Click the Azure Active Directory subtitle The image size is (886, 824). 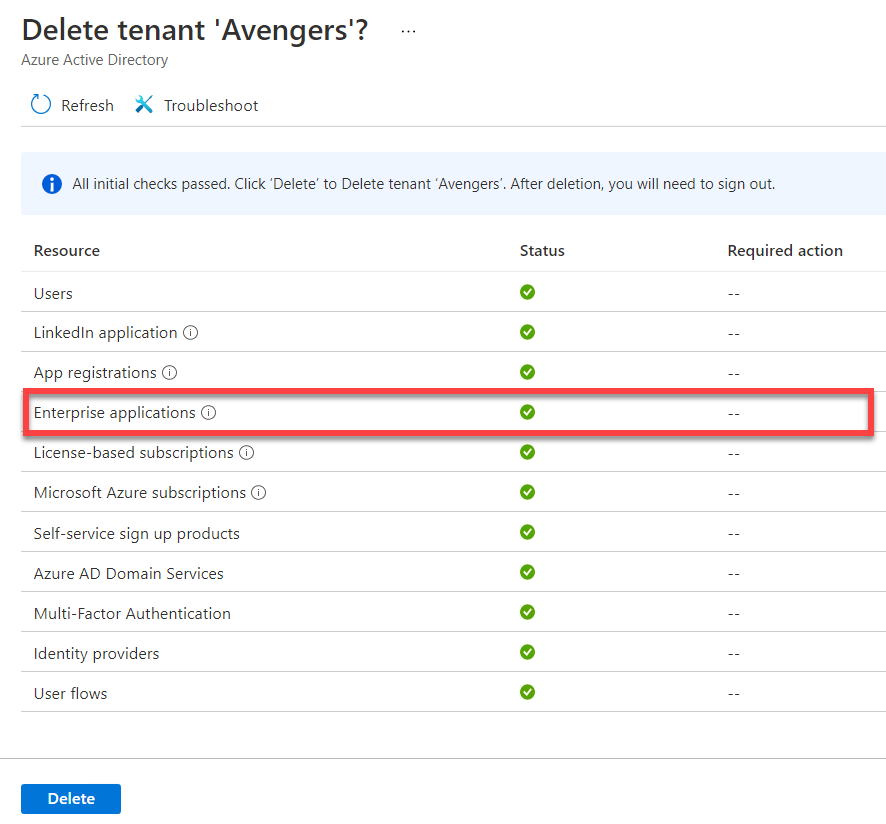[95, 60]
